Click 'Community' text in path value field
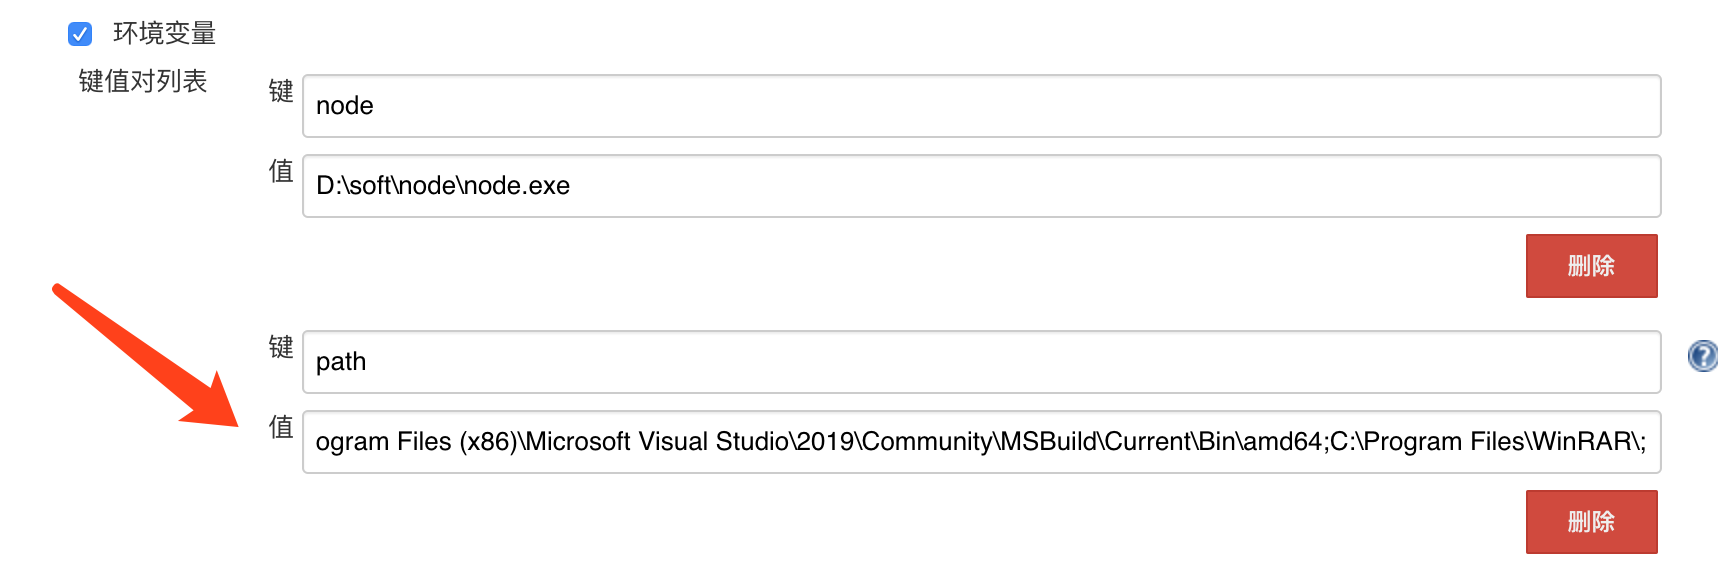 tap(926, 442)
